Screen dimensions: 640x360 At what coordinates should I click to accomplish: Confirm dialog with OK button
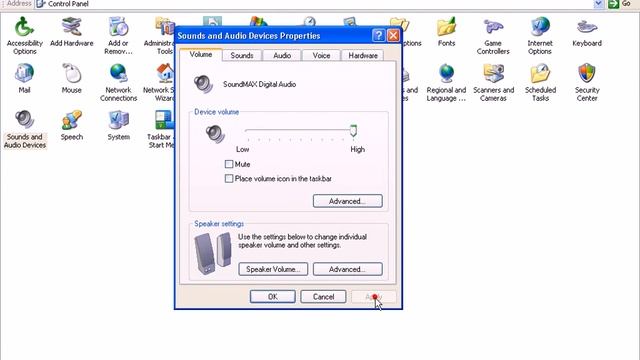pos(273,296)
